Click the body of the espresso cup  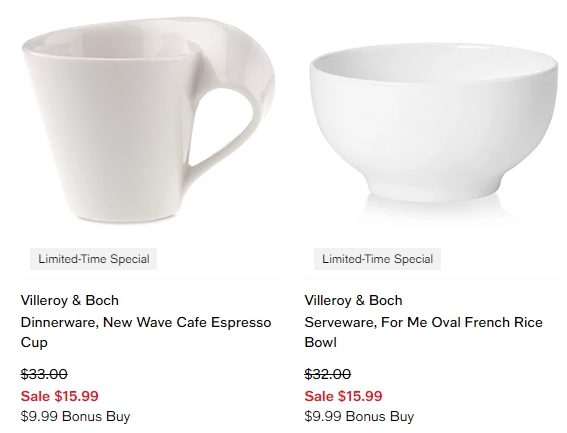[108, 137]
